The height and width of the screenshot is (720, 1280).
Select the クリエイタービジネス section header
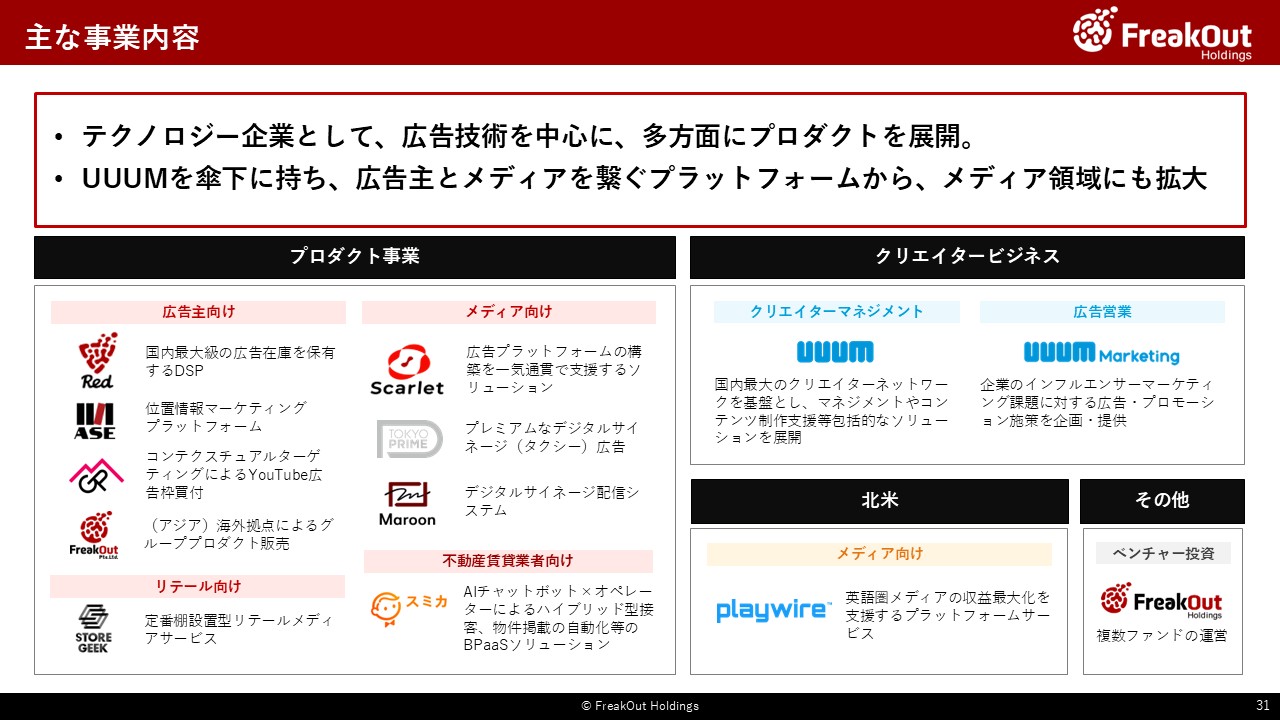pos(967,257)
